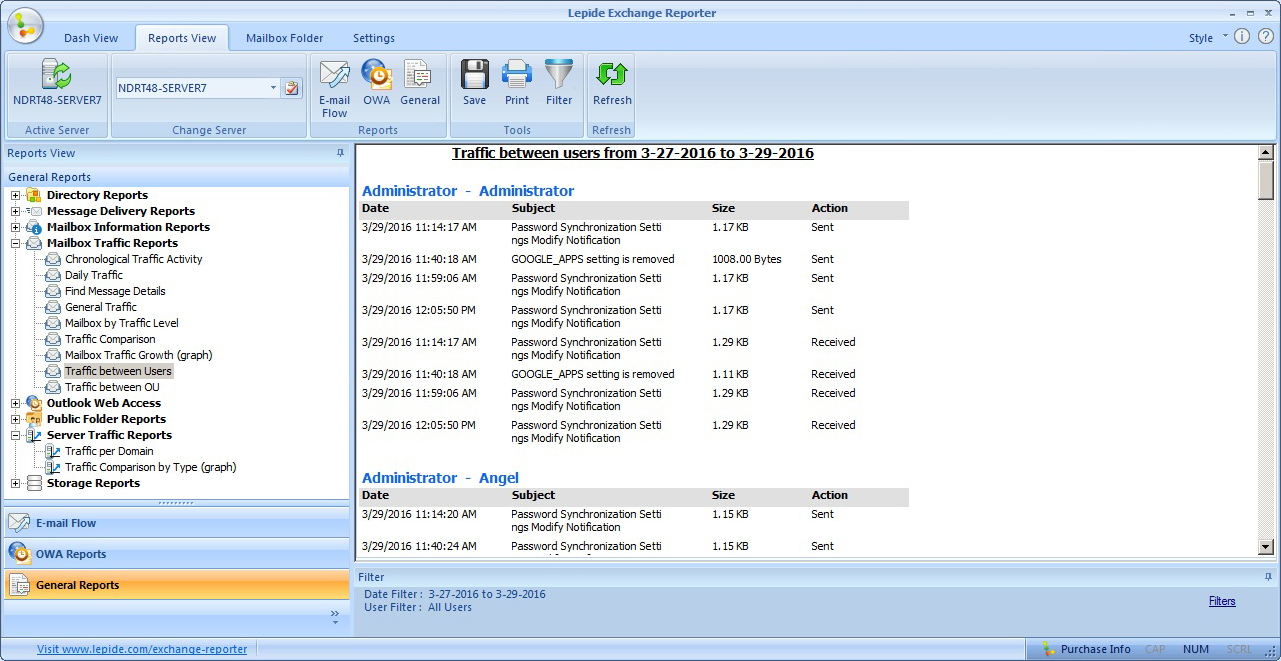Image resolution: width=1281 pixels, height=661 pixels.
Task: Open Mailbox Traffic Growth (graph) report
Action: (139, 355)
